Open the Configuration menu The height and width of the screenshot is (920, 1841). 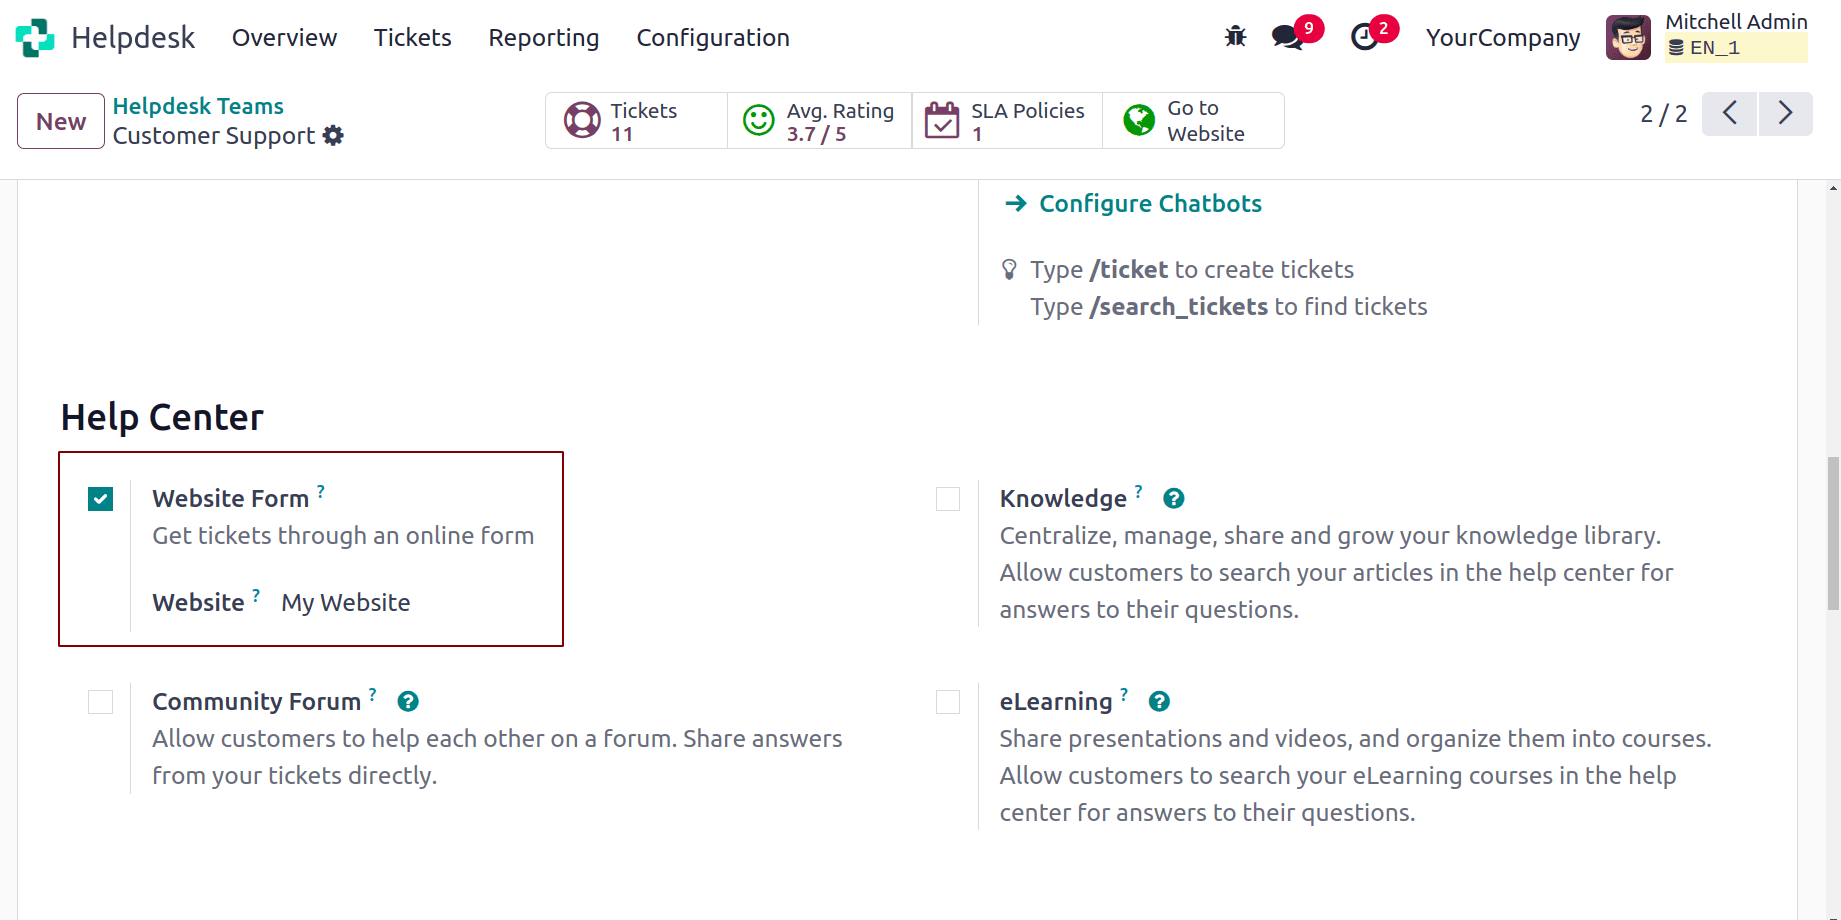click(713, 38)
